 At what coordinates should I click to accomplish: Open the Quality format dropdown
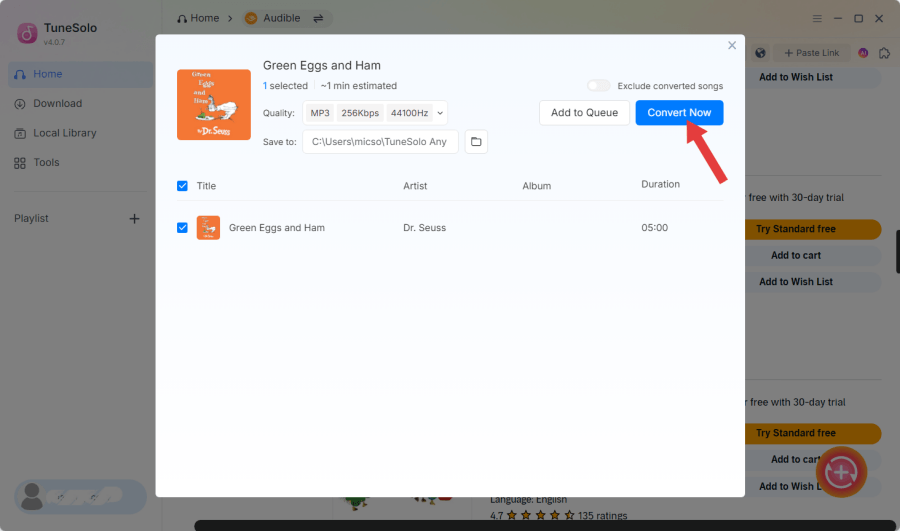click(440, 113)
